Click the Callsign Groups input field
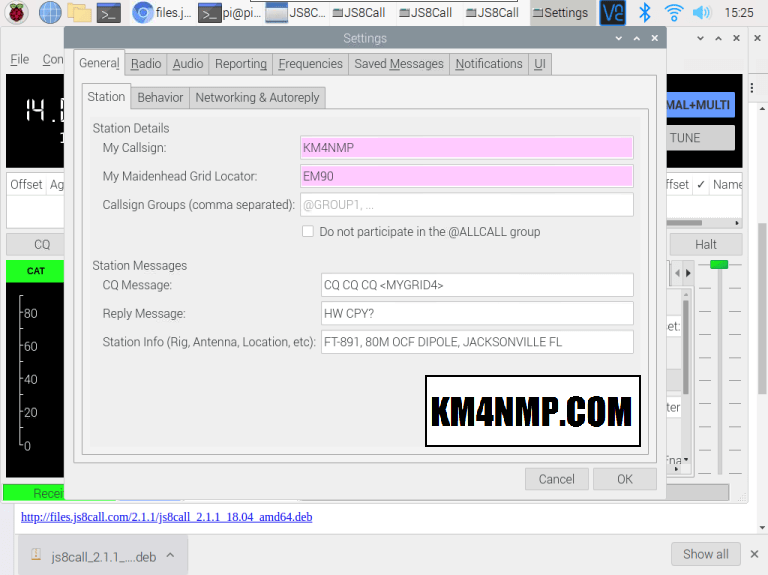 [x=467, y=205]
